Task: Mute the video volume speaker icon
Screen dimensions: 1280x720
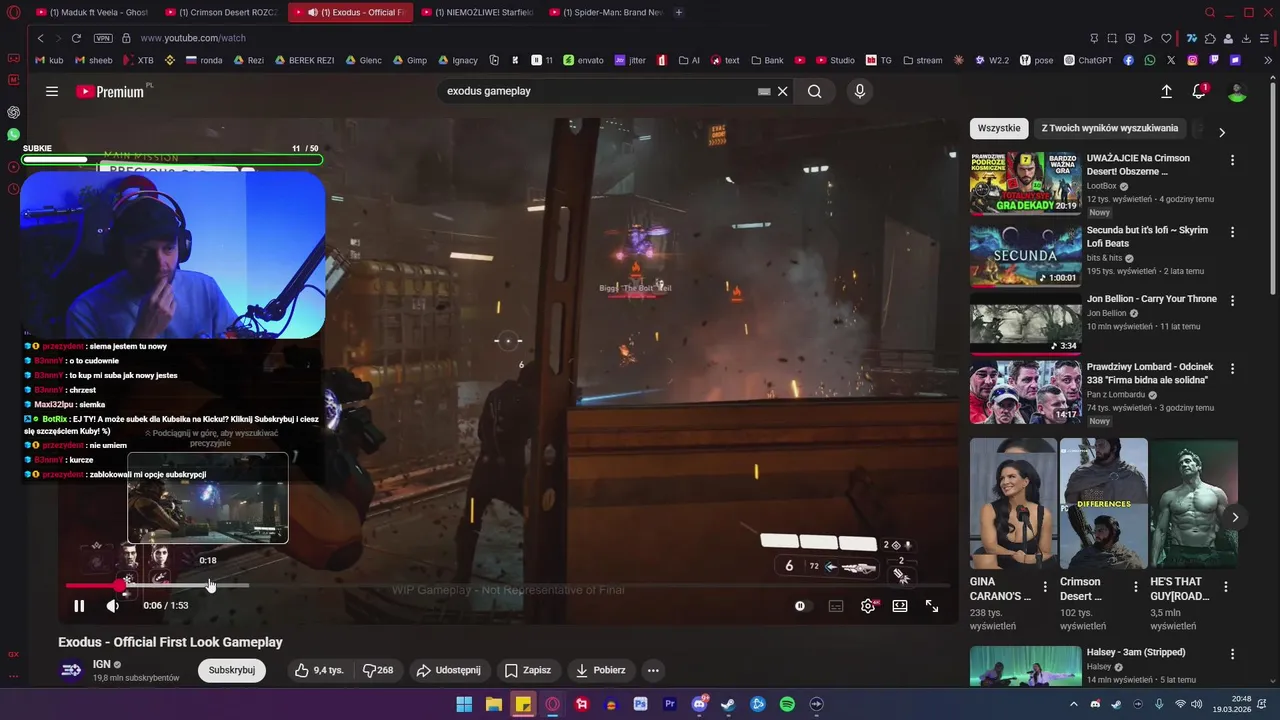Action: (x=112, y=606)
